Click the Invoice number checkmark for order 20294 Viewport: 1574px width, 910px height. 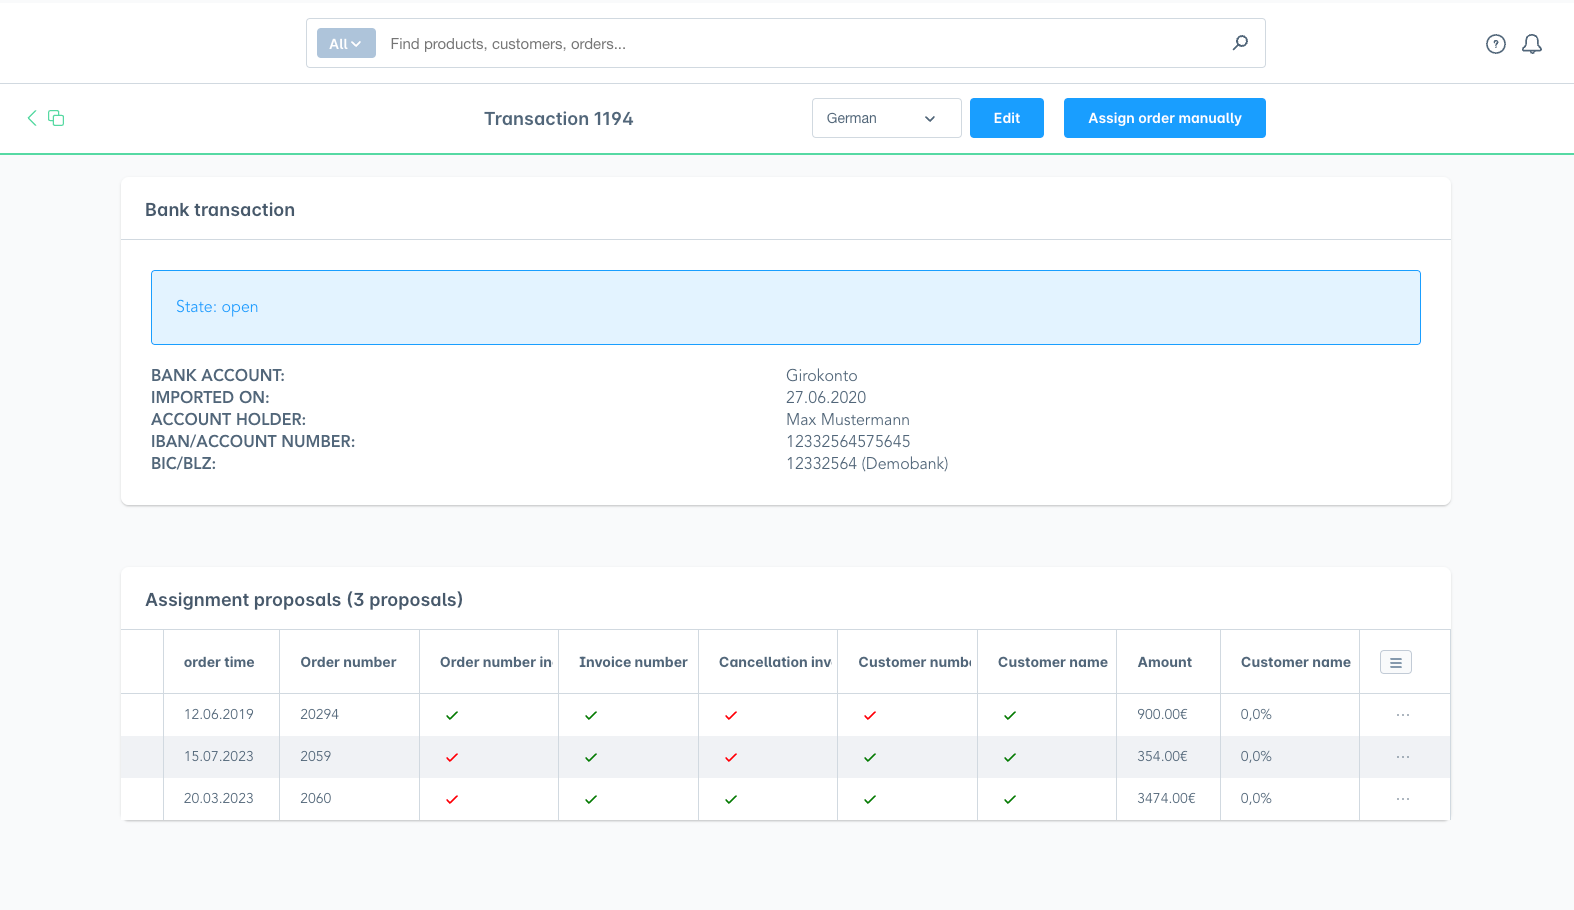click(591, 715)
